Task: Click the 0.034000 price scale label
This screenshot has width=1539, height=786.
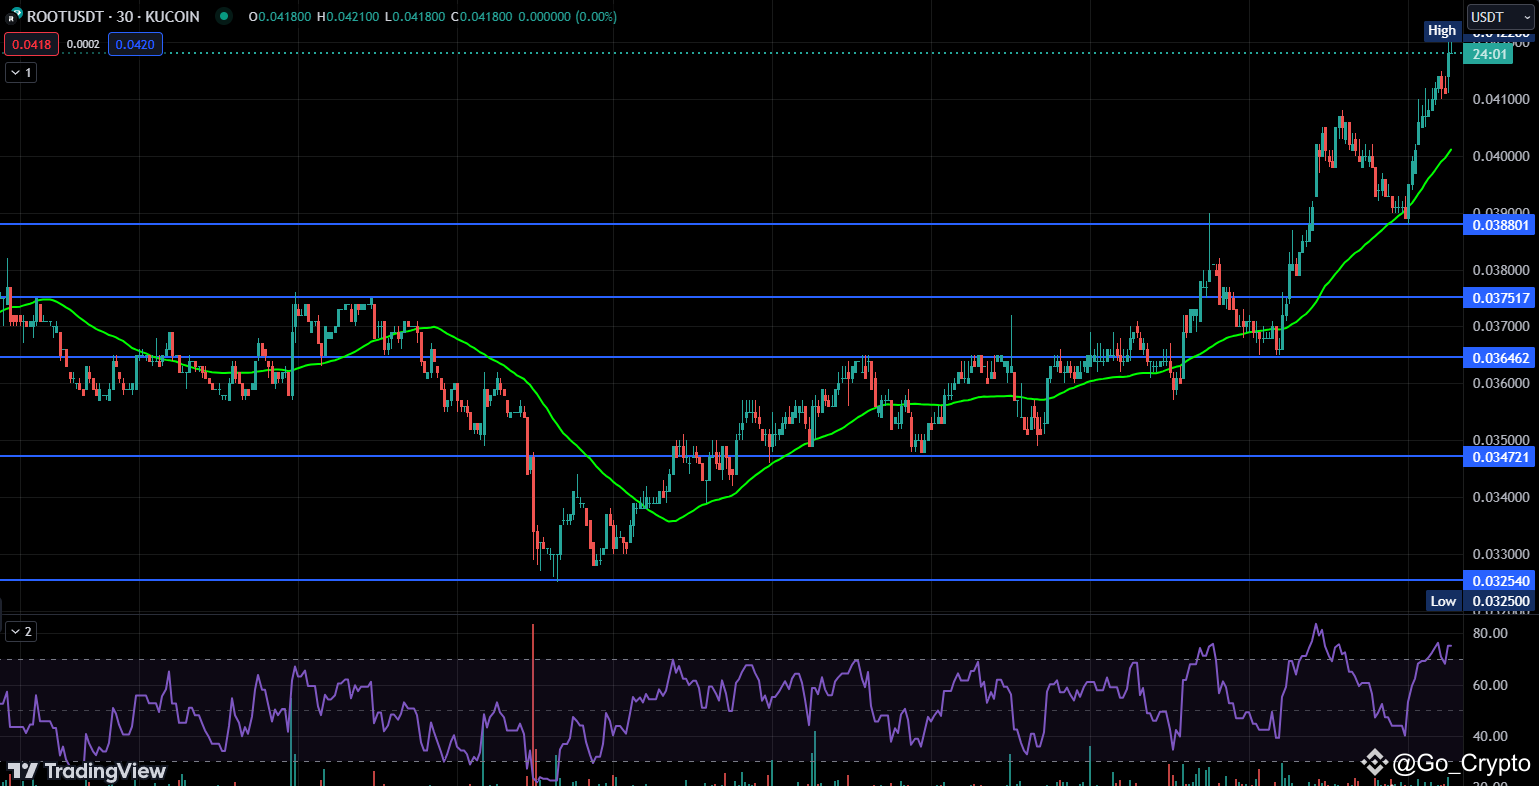Action: [1501, 497]
